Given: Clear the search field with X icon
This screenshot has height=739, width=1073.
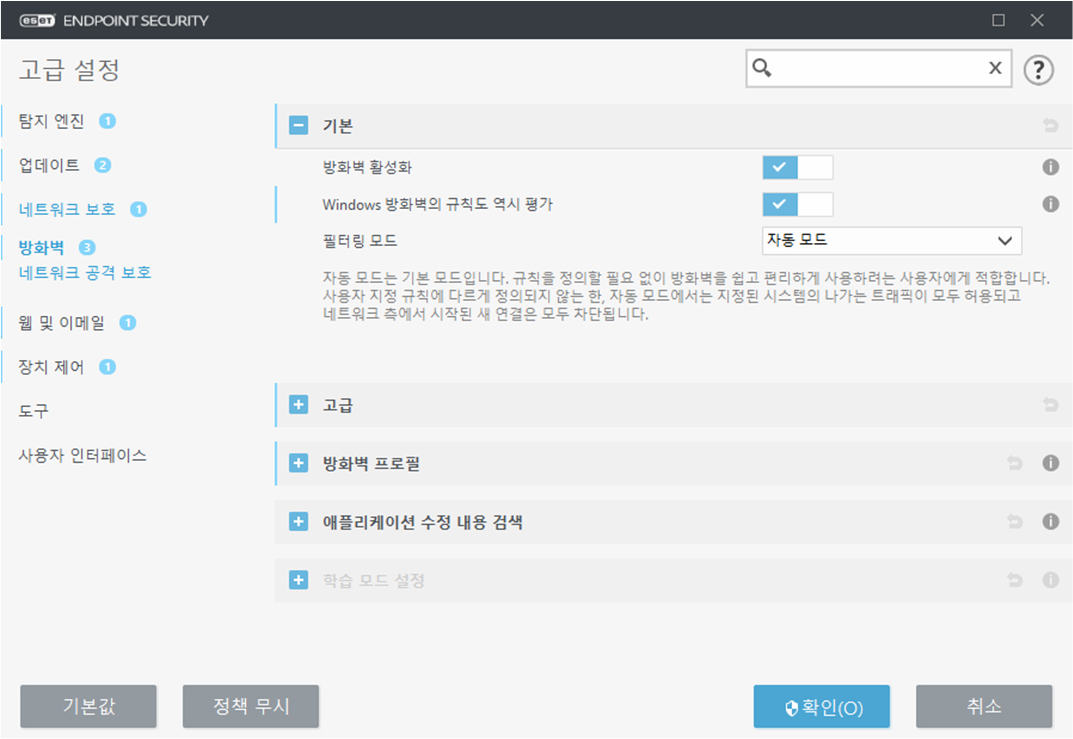Looking at the screenshot, I should point(995,68).
